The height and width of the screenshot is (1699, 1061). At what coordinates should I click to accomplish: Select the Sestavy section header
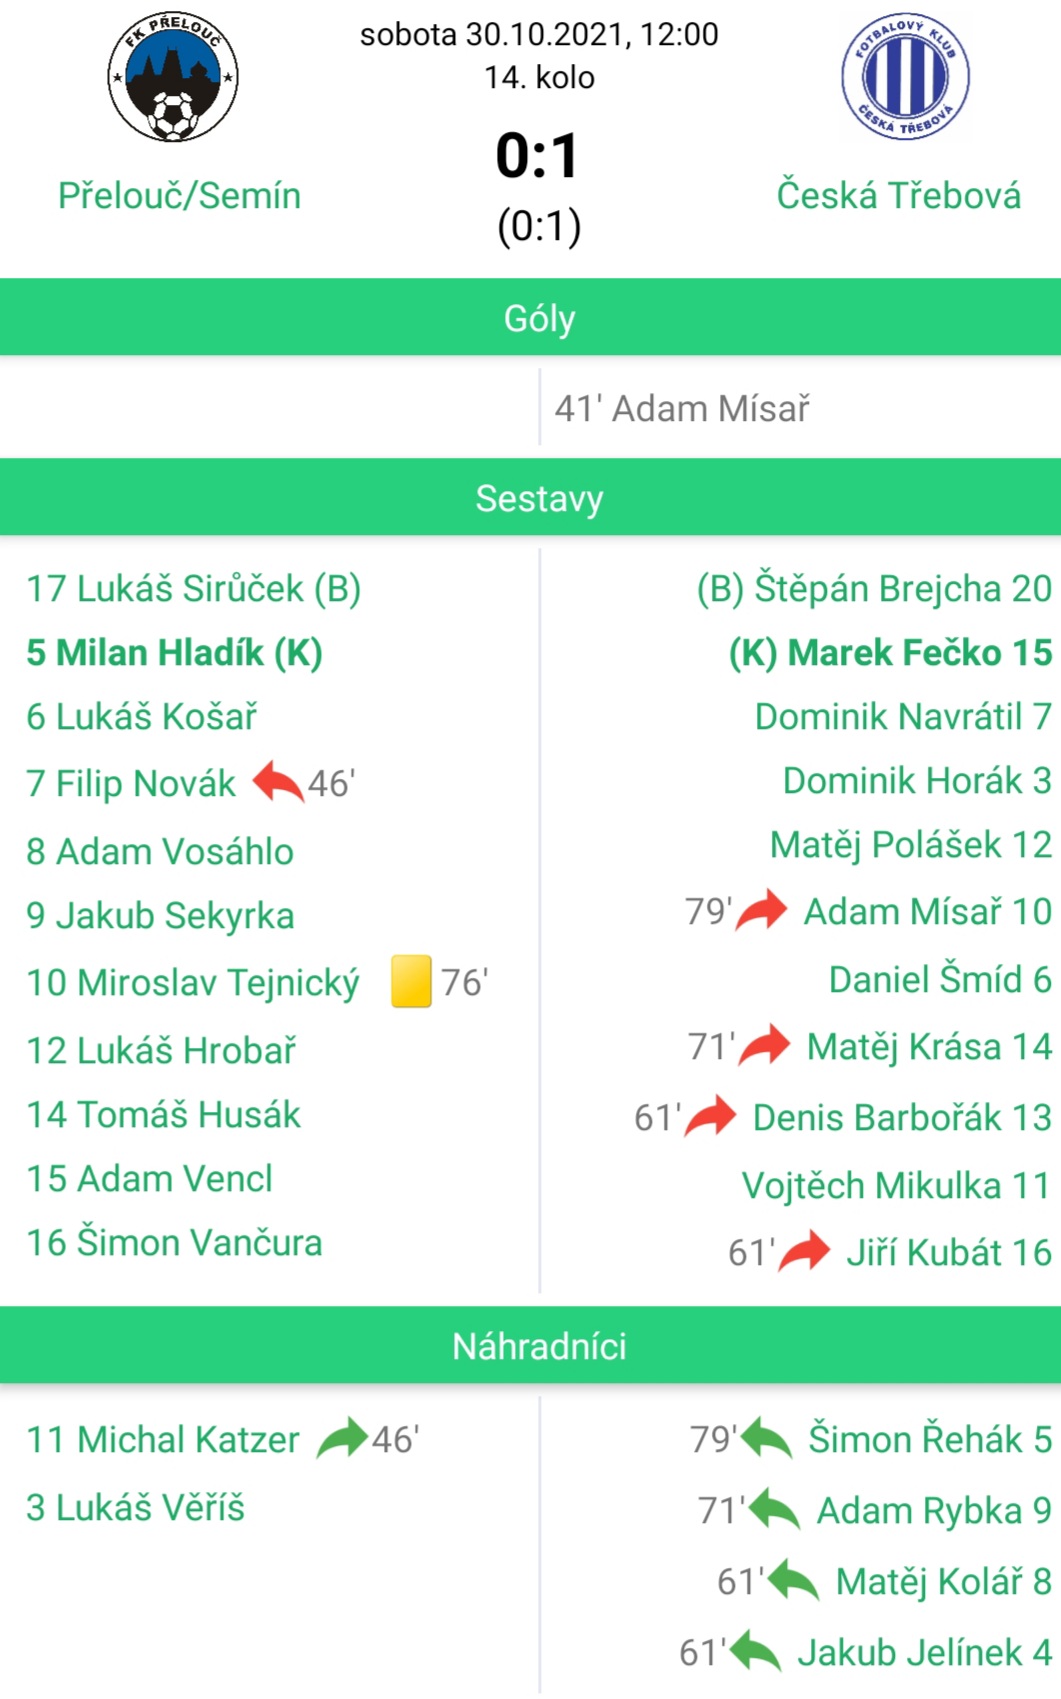coord(530,497)
